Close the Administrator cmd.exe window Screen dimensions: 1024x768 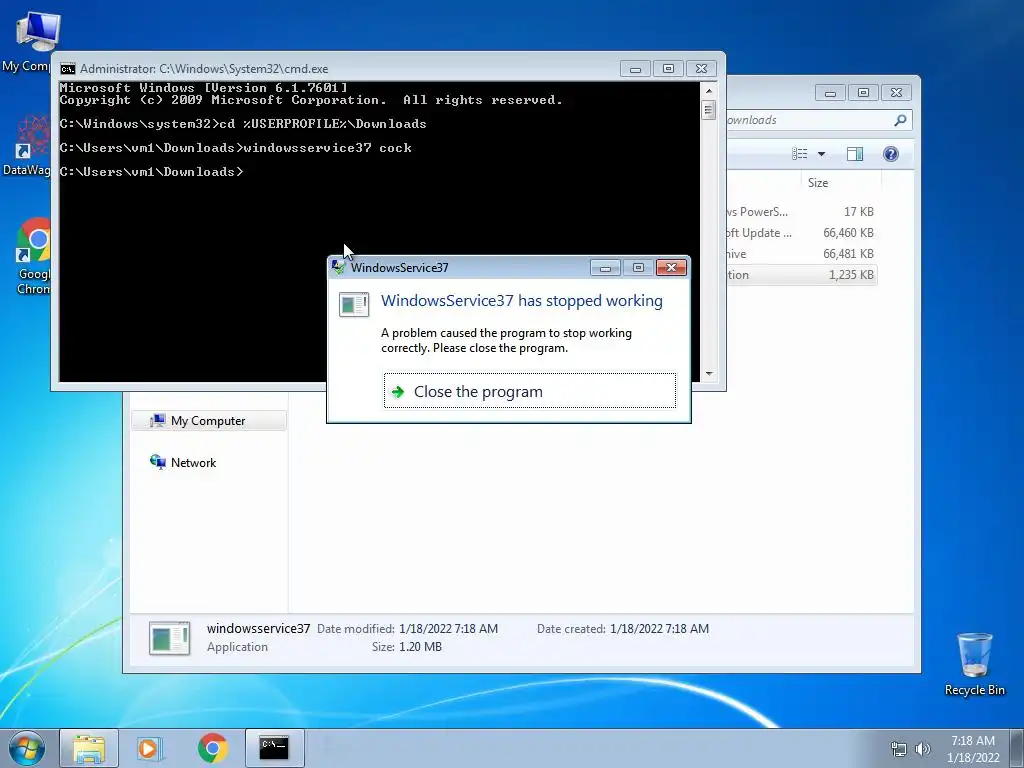[x=701, y=69]
